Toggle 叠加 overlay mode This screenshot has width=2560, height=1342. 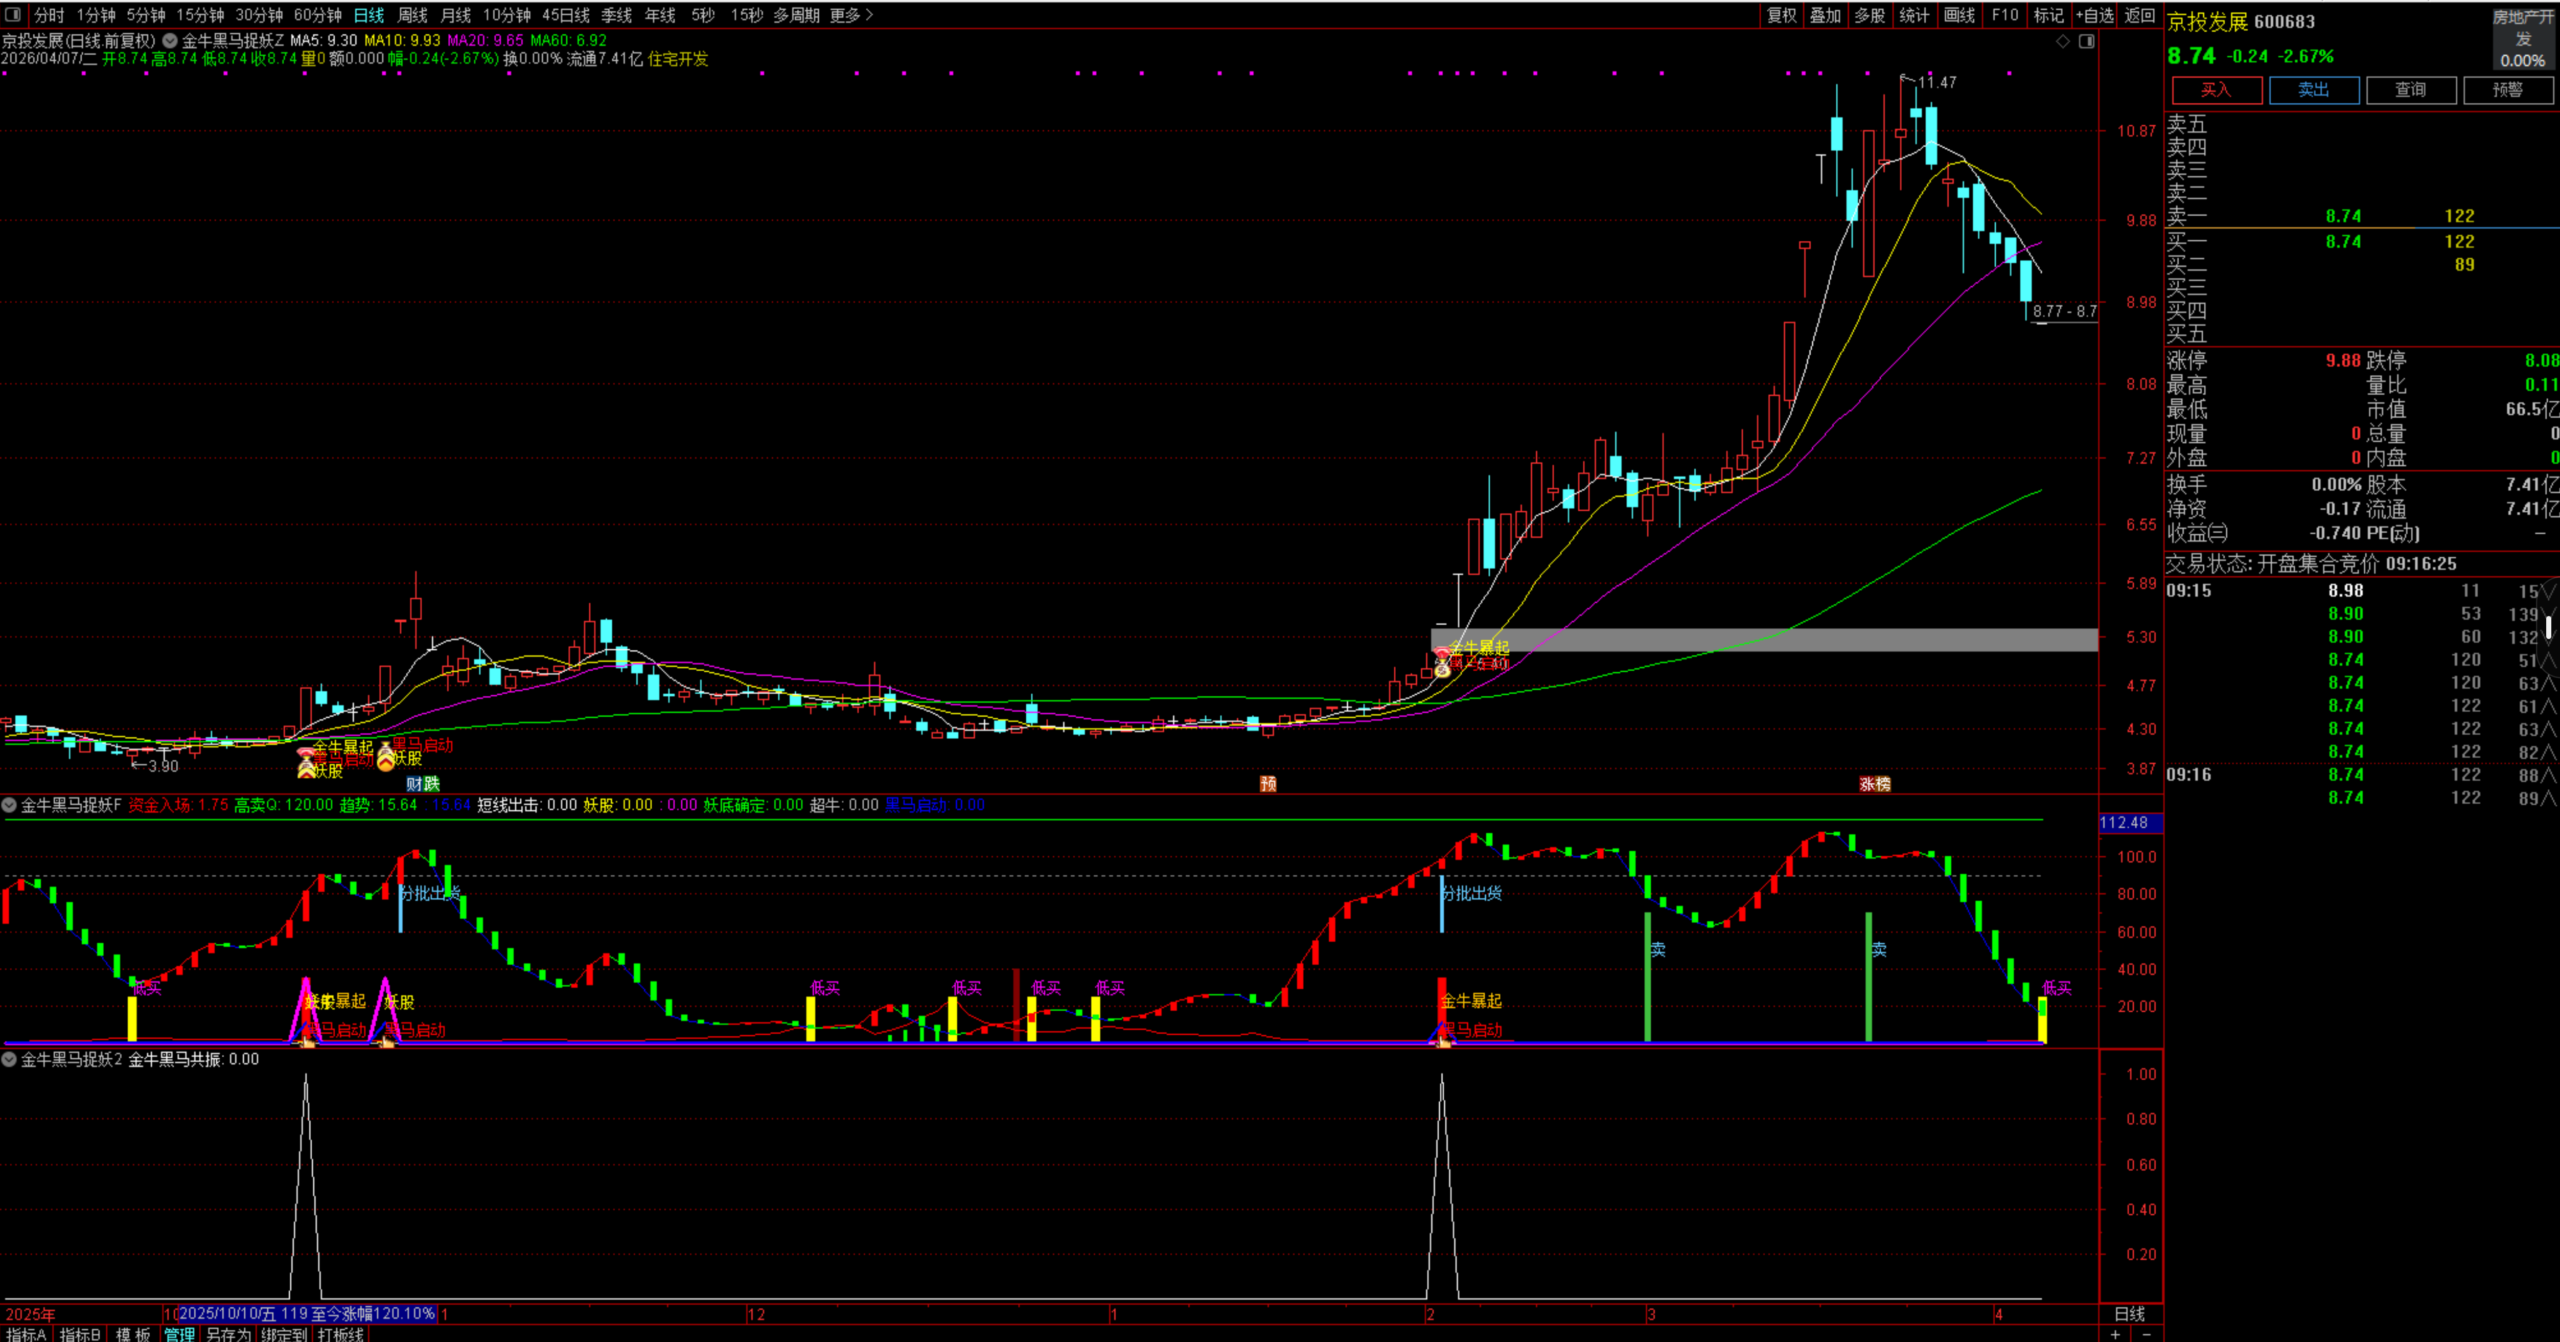click(x=1825, y=15)
